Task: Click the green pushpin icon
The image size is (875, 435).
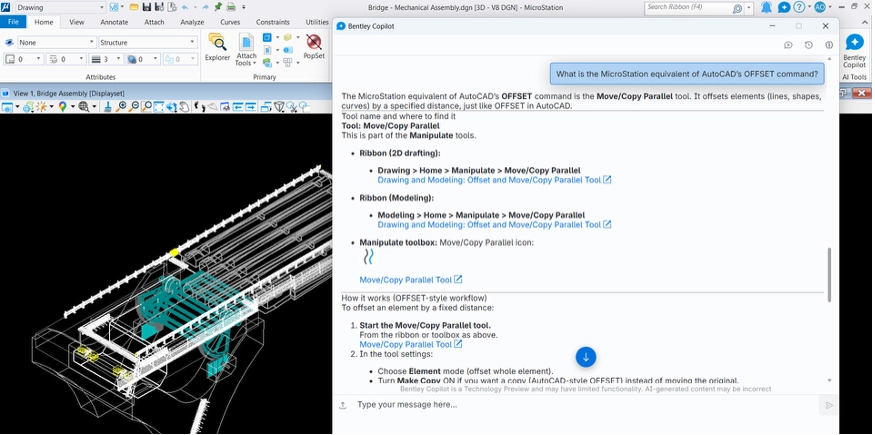Action: [x=218, y=7]
